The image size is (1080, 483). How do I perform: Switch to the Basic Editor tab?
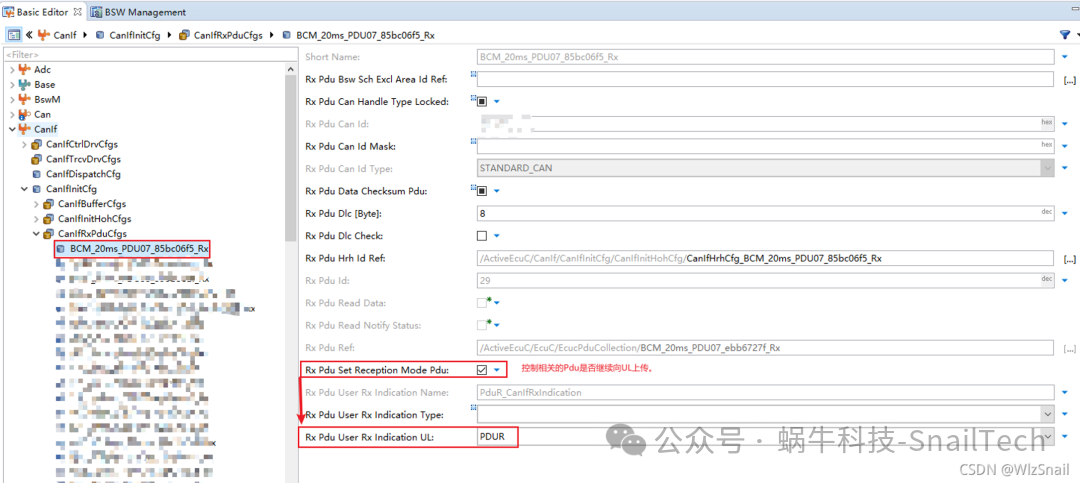(x=42, y=12)
